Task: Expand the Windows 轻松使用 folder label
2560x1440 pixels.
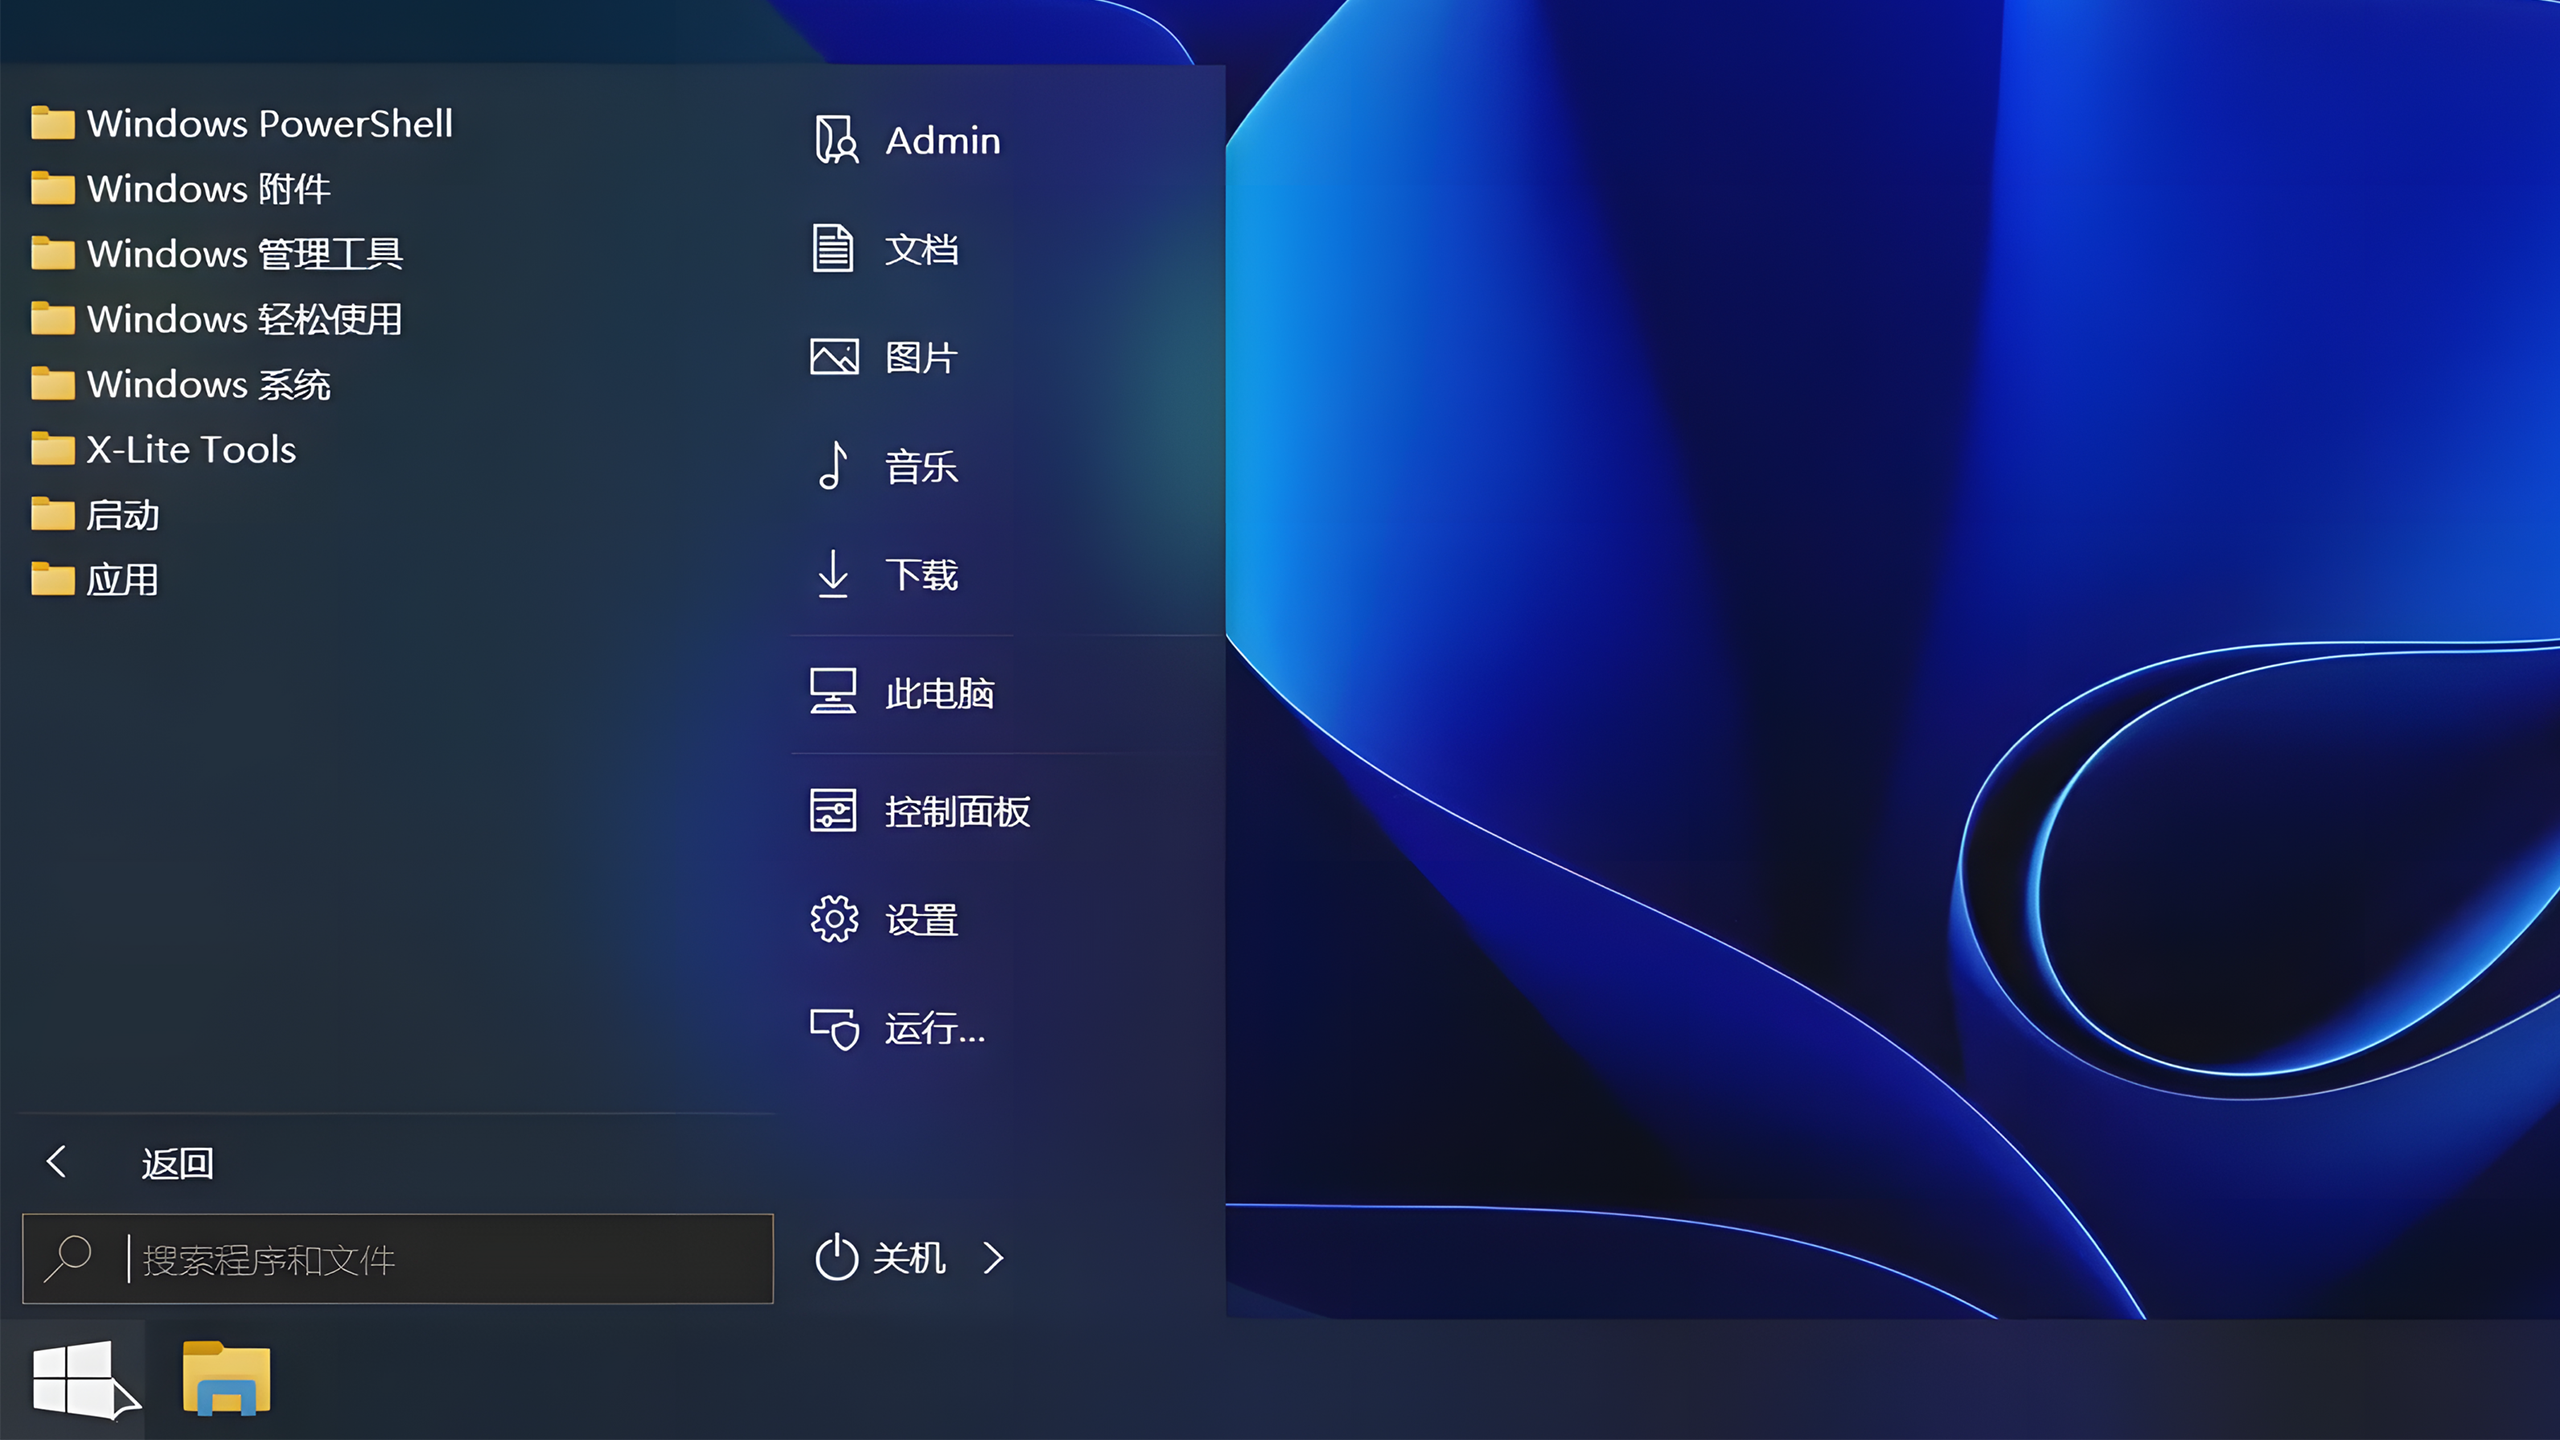Action: coord(245,319)
